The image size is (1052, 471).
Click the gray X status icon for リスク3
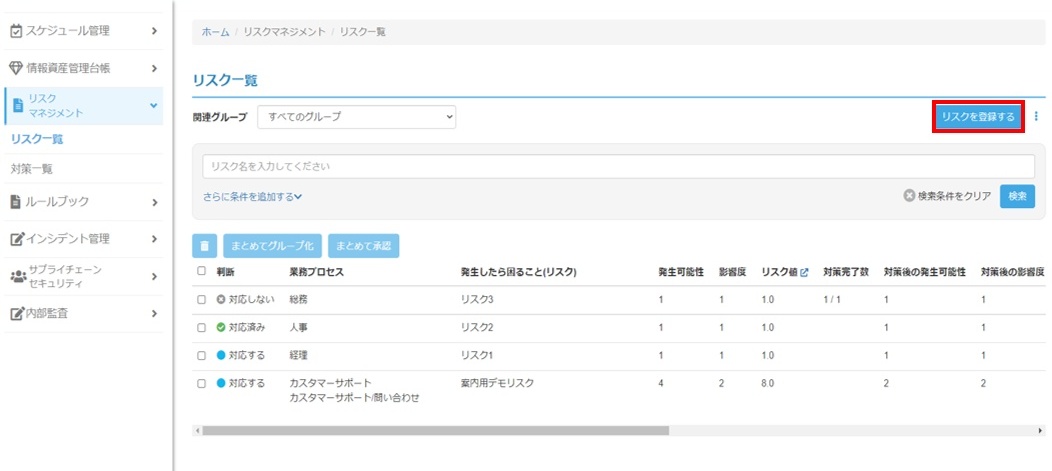(221, 299)
